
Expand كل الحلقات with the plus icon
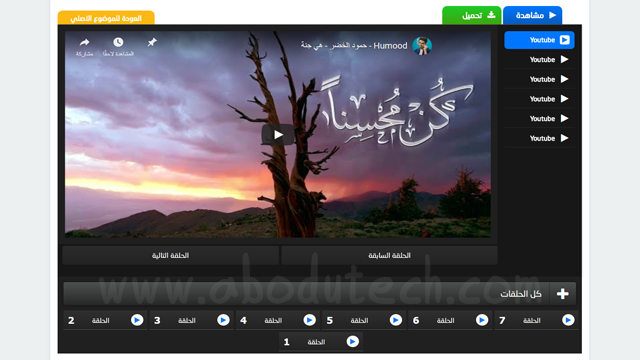[x=562, y=293]
